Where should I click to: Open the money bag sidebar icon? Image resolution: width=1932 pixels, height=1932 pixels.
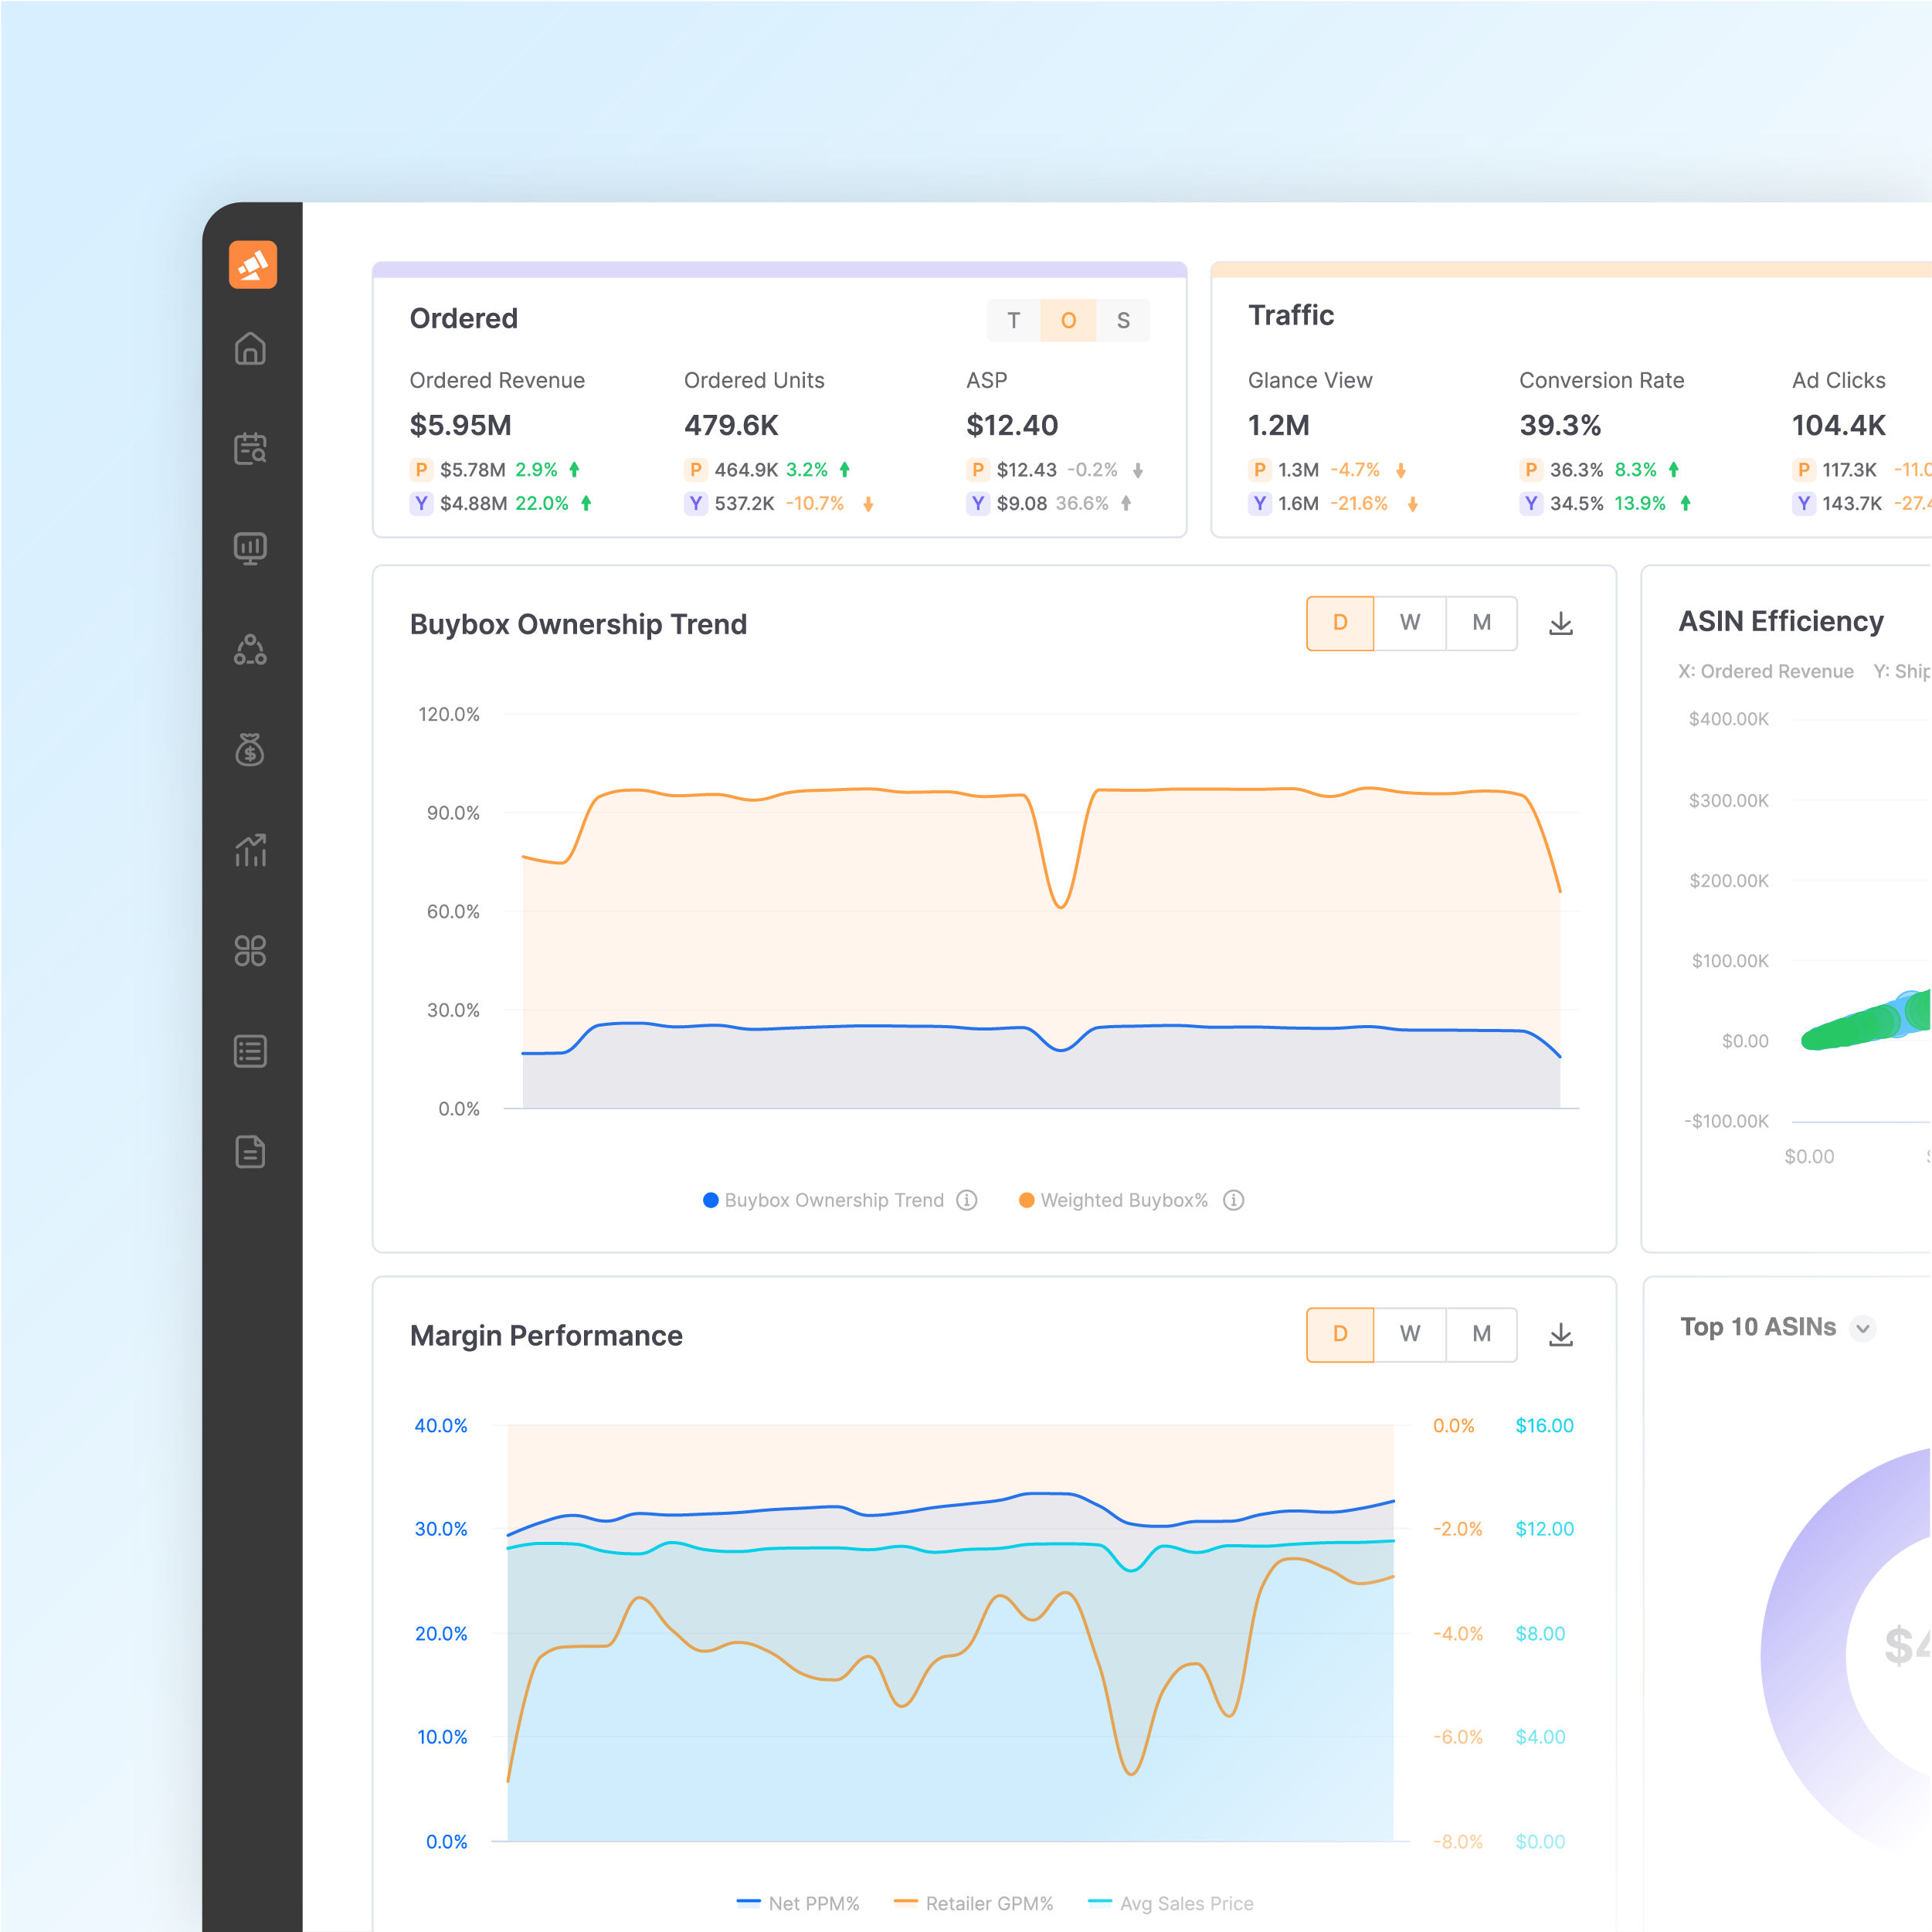pyautogui.click(x=250, y=749)
